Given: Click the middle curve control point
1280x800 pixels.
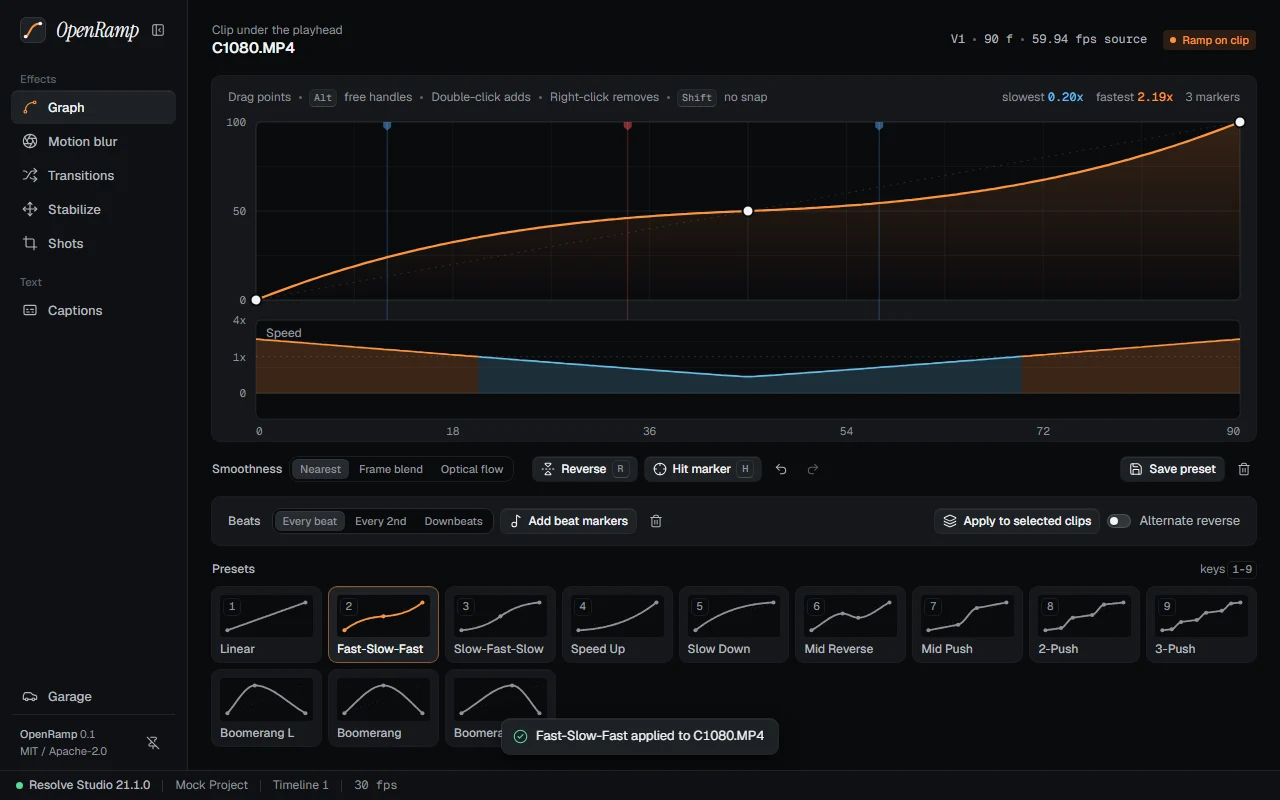Looking at the screenshot, I should tap(748, 211).
